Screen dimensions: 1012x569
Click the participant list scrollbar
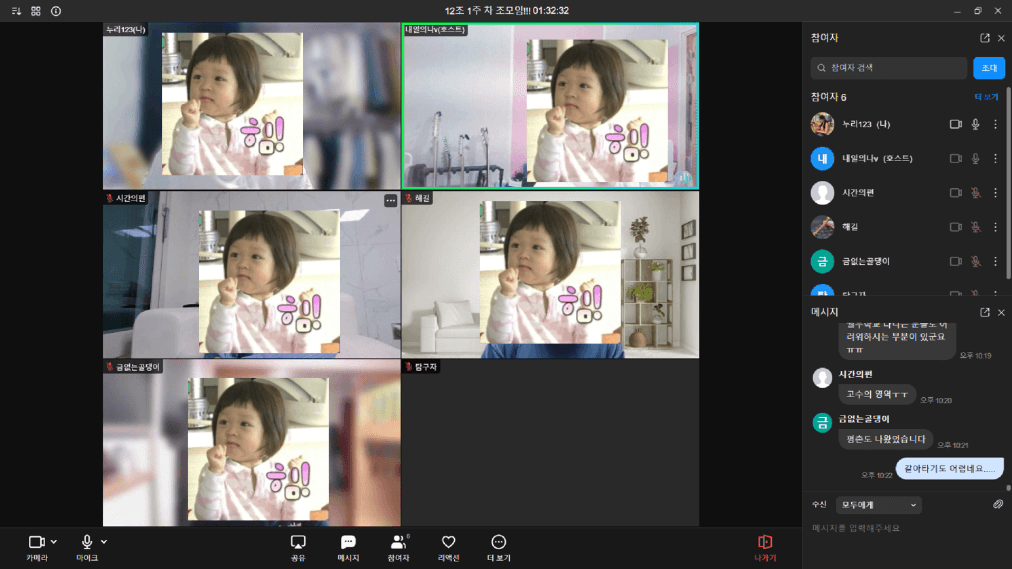[x=1008, y=184]
